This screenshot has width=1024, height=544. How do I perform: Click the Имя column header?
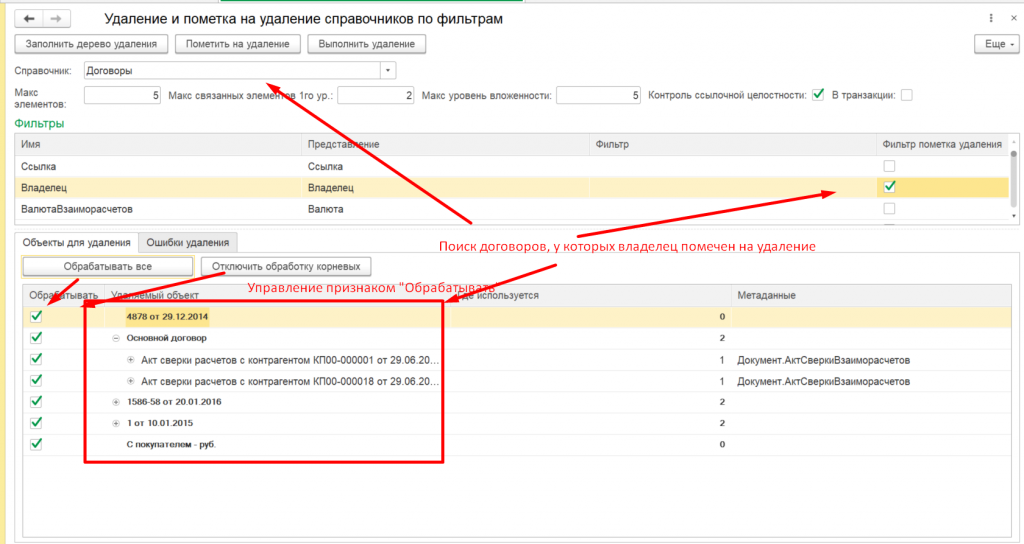click(158, 144)
